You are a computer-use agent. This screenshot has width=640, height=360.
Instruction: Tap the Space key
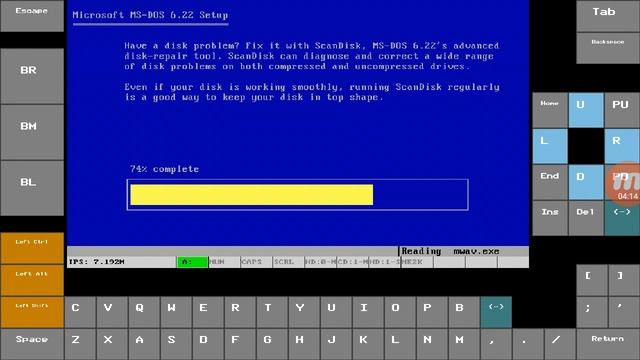tap(32, 344)
